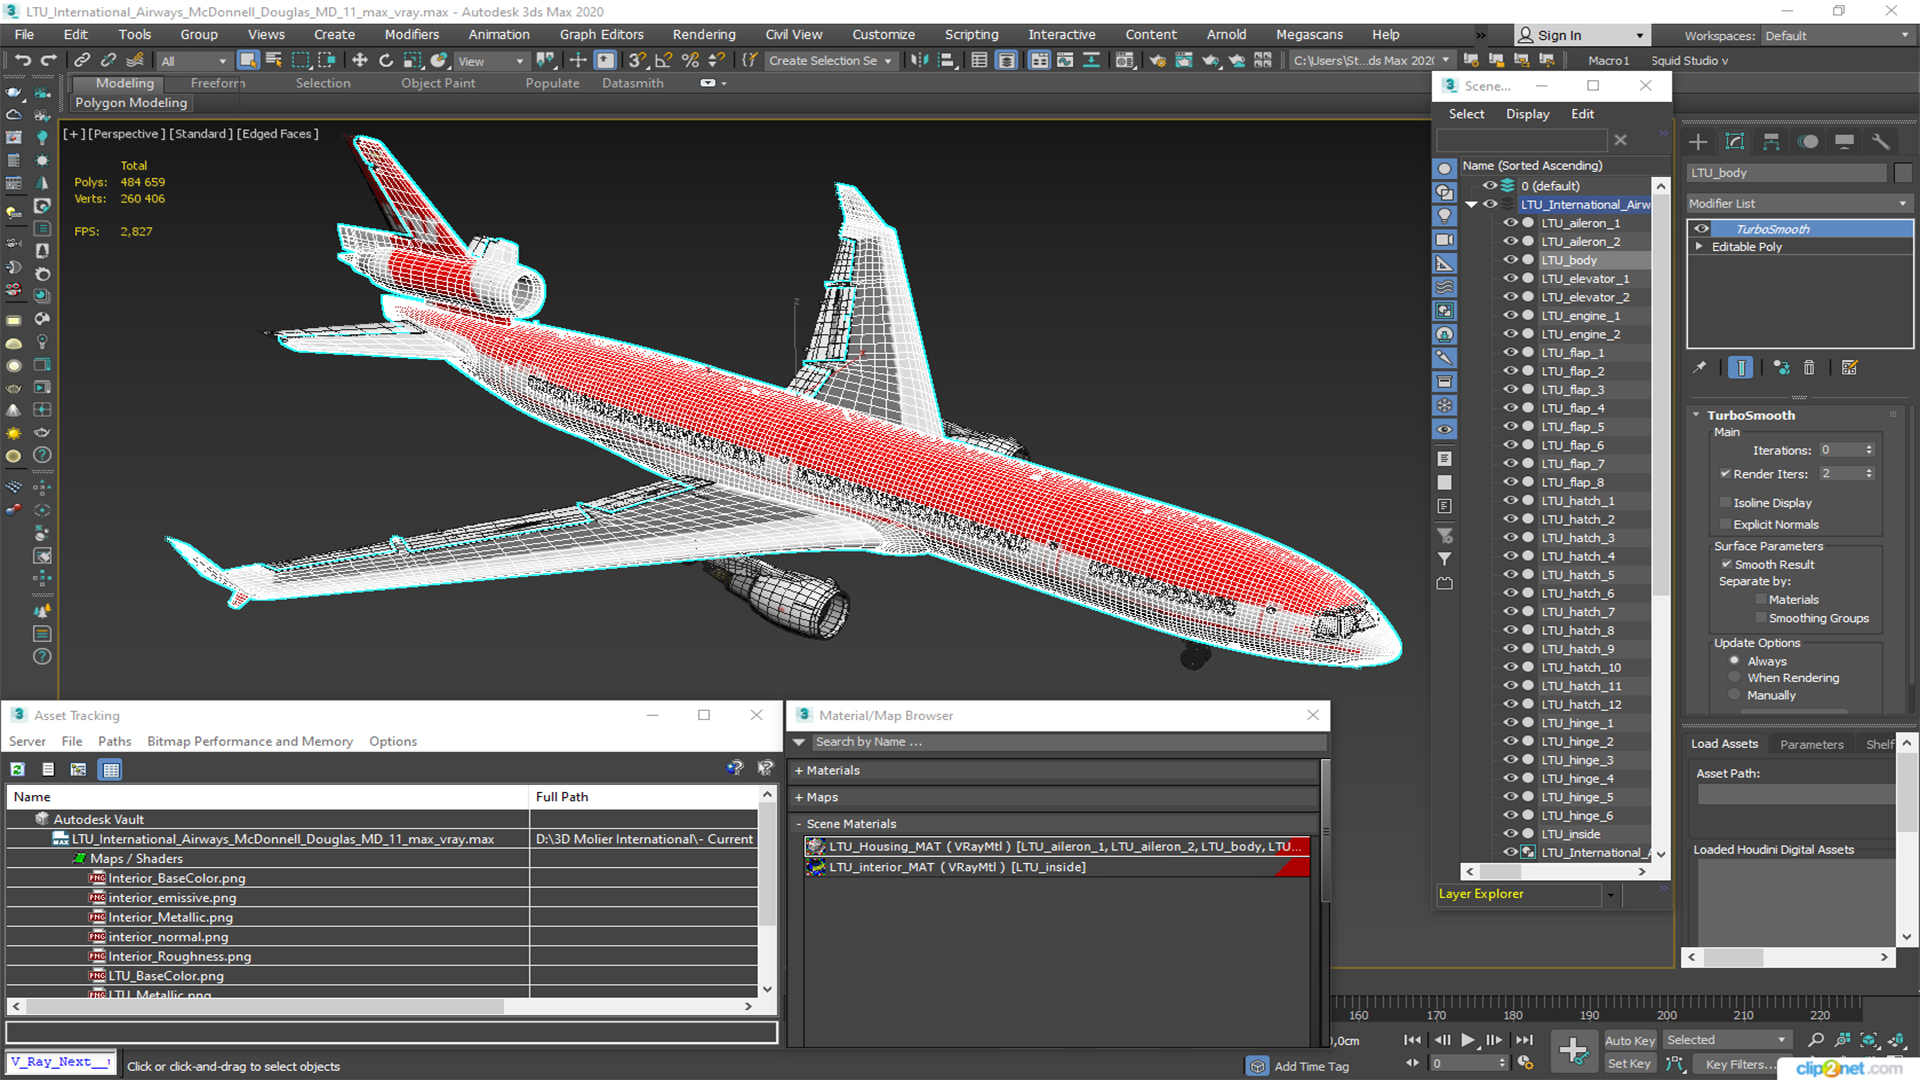Click Play Animation button
Viewport: 1920px width, 1080px height.
(1468, 1040)
